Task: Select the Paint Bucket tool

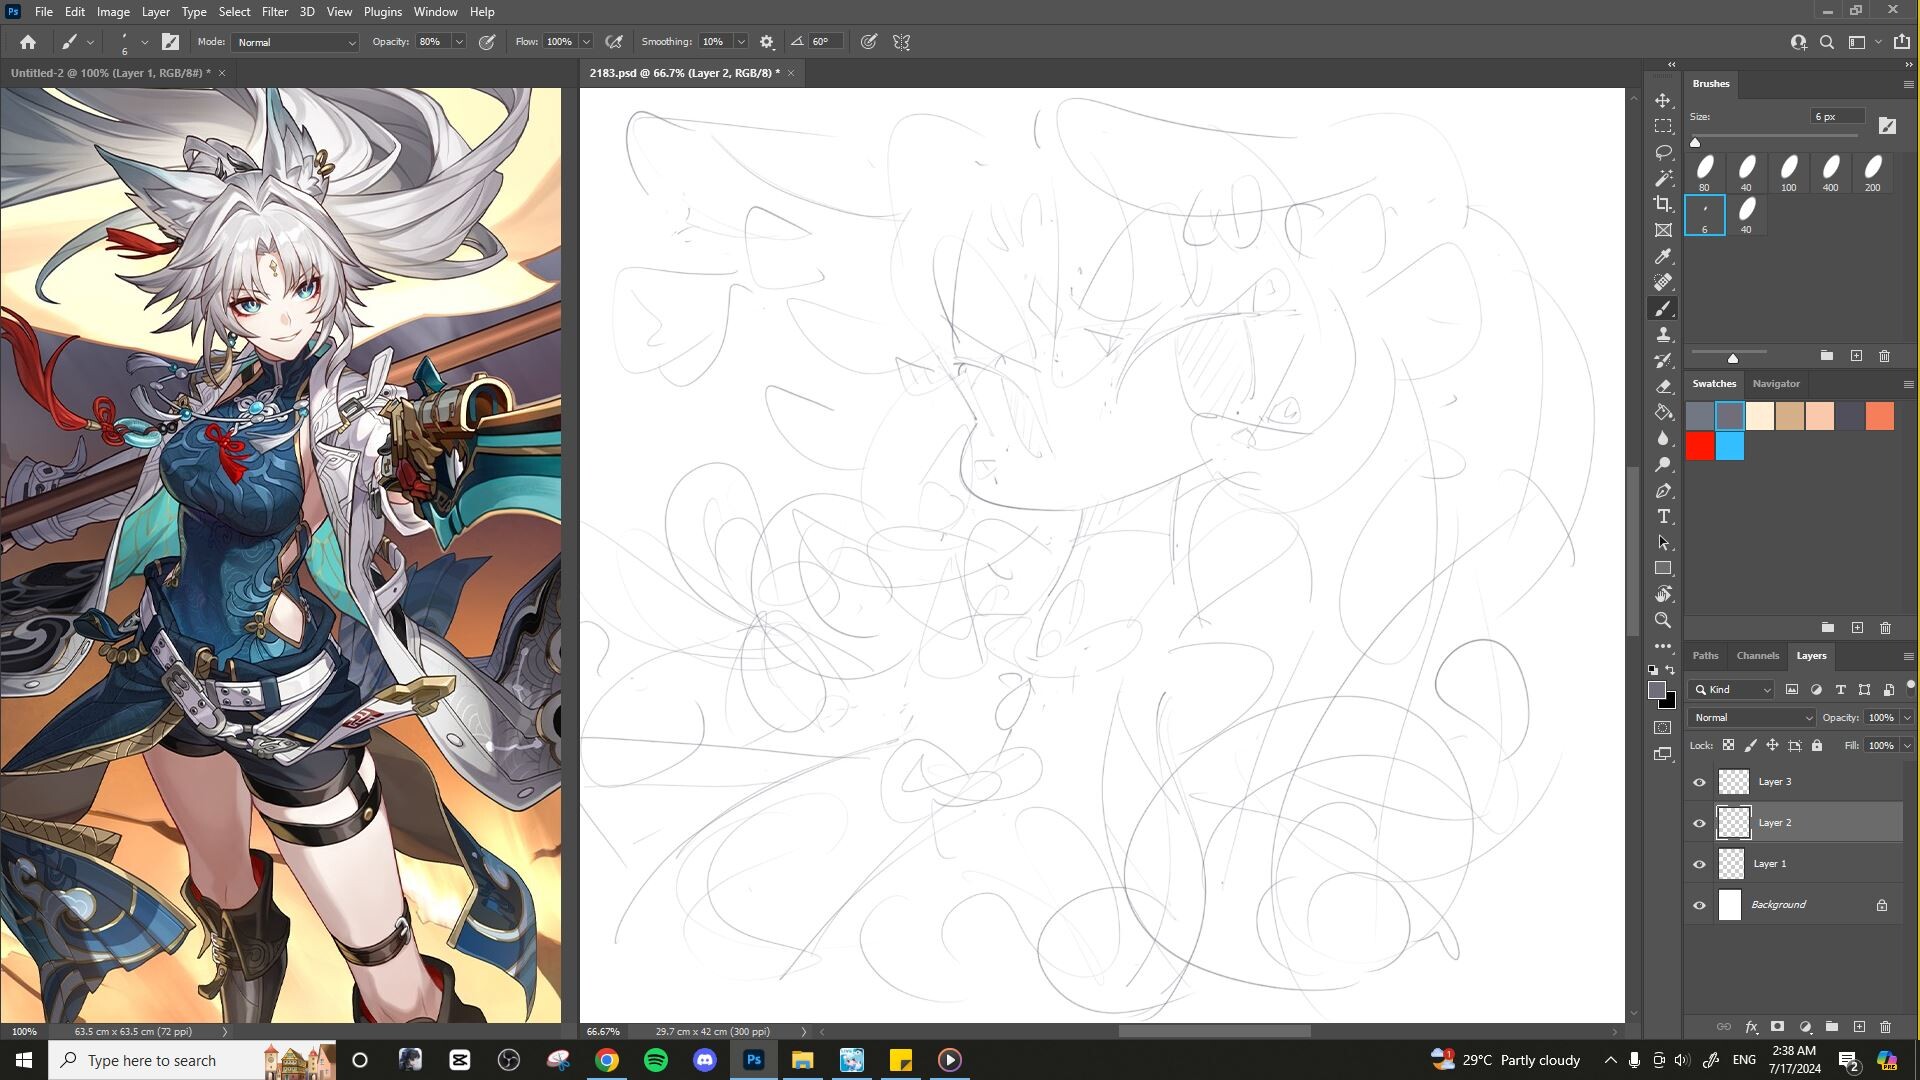Action: pos(1663,413)
